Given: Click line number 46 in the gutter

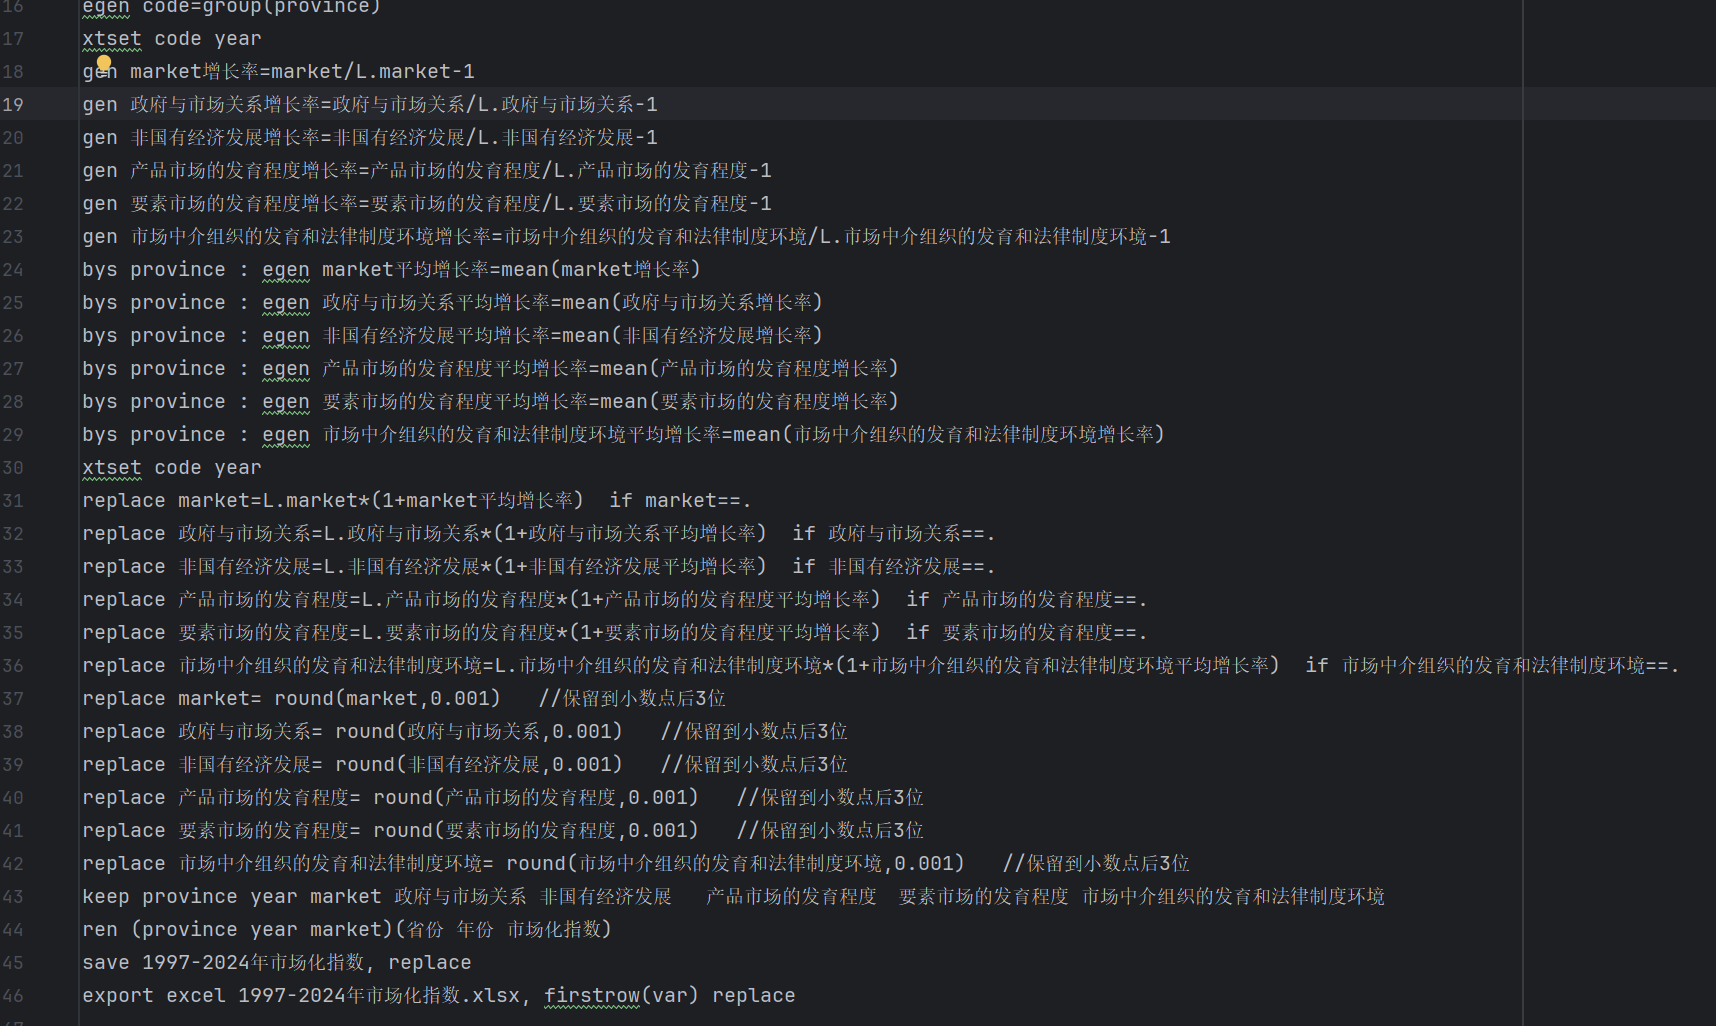Looking at the screenshot, I should 13,996.
